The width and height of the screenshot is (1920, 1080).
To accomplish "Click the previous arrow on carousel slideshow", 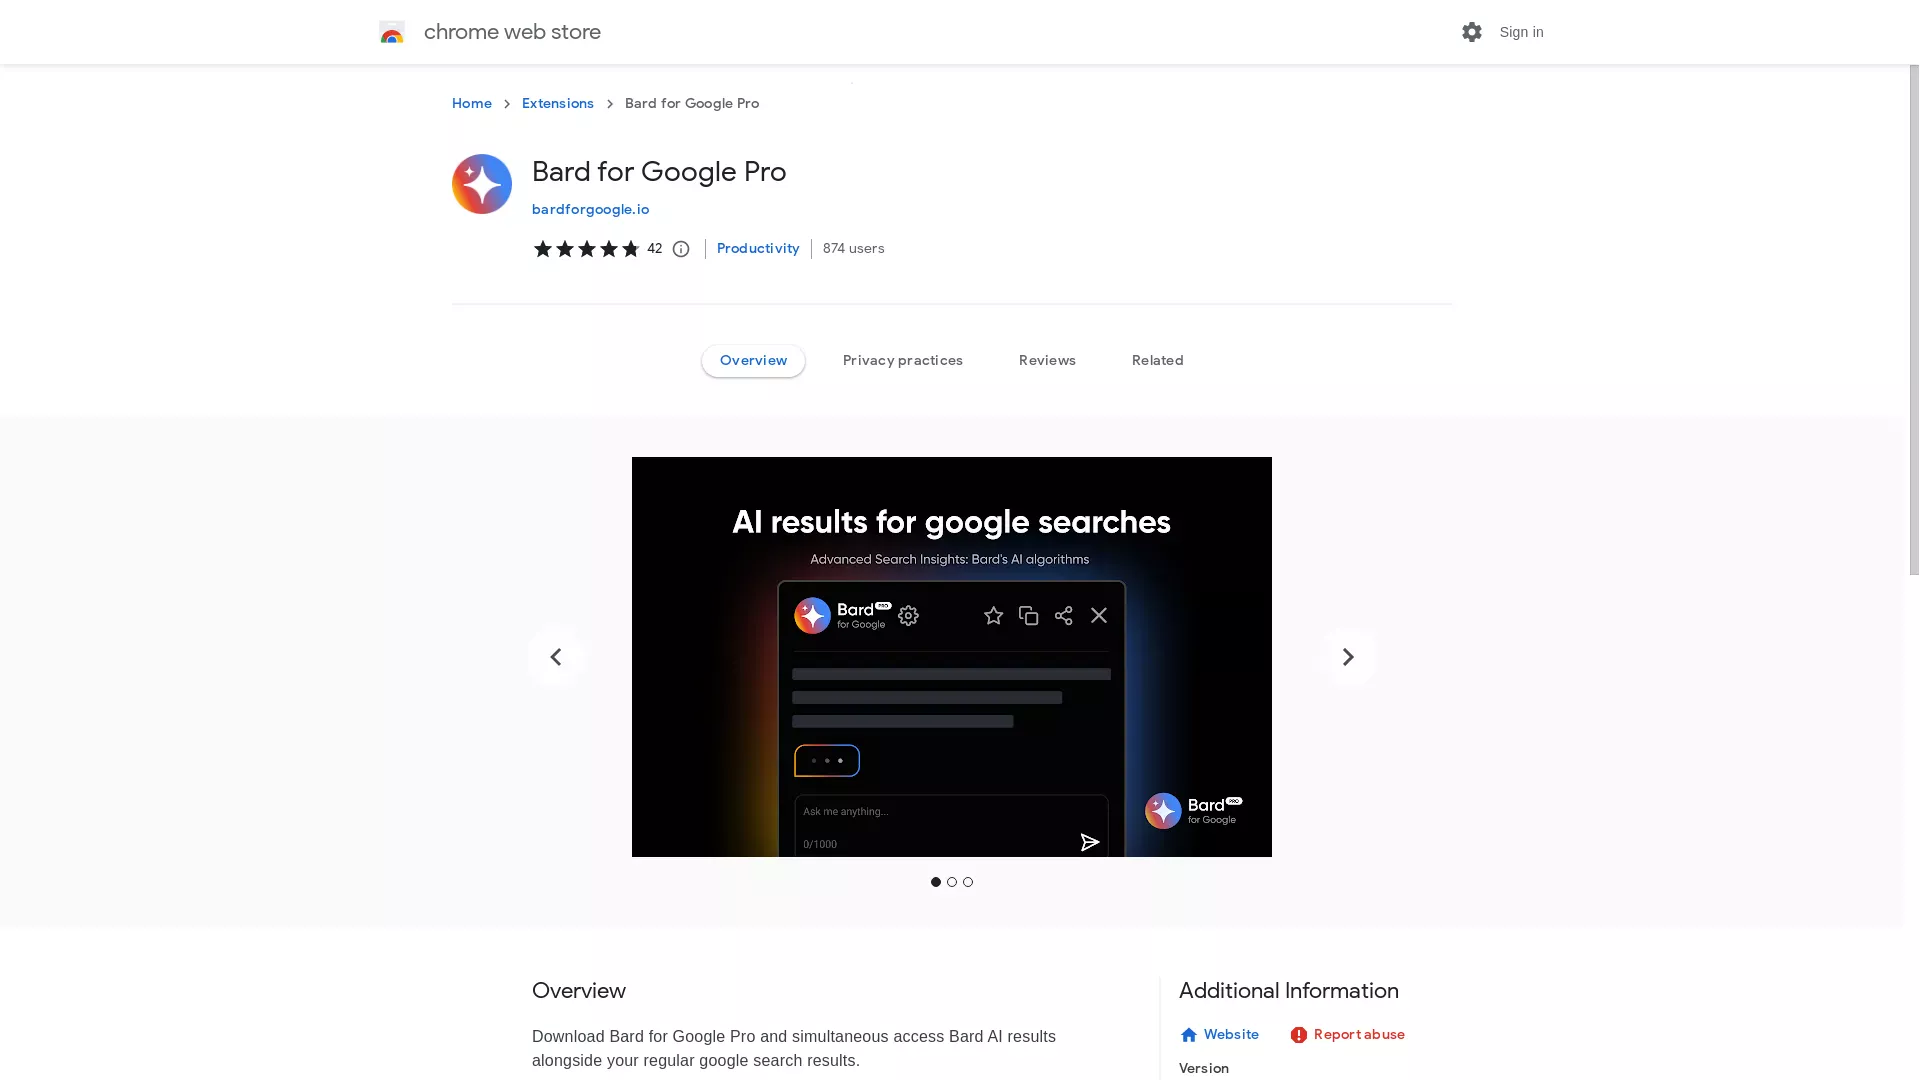I will (555, 657).
